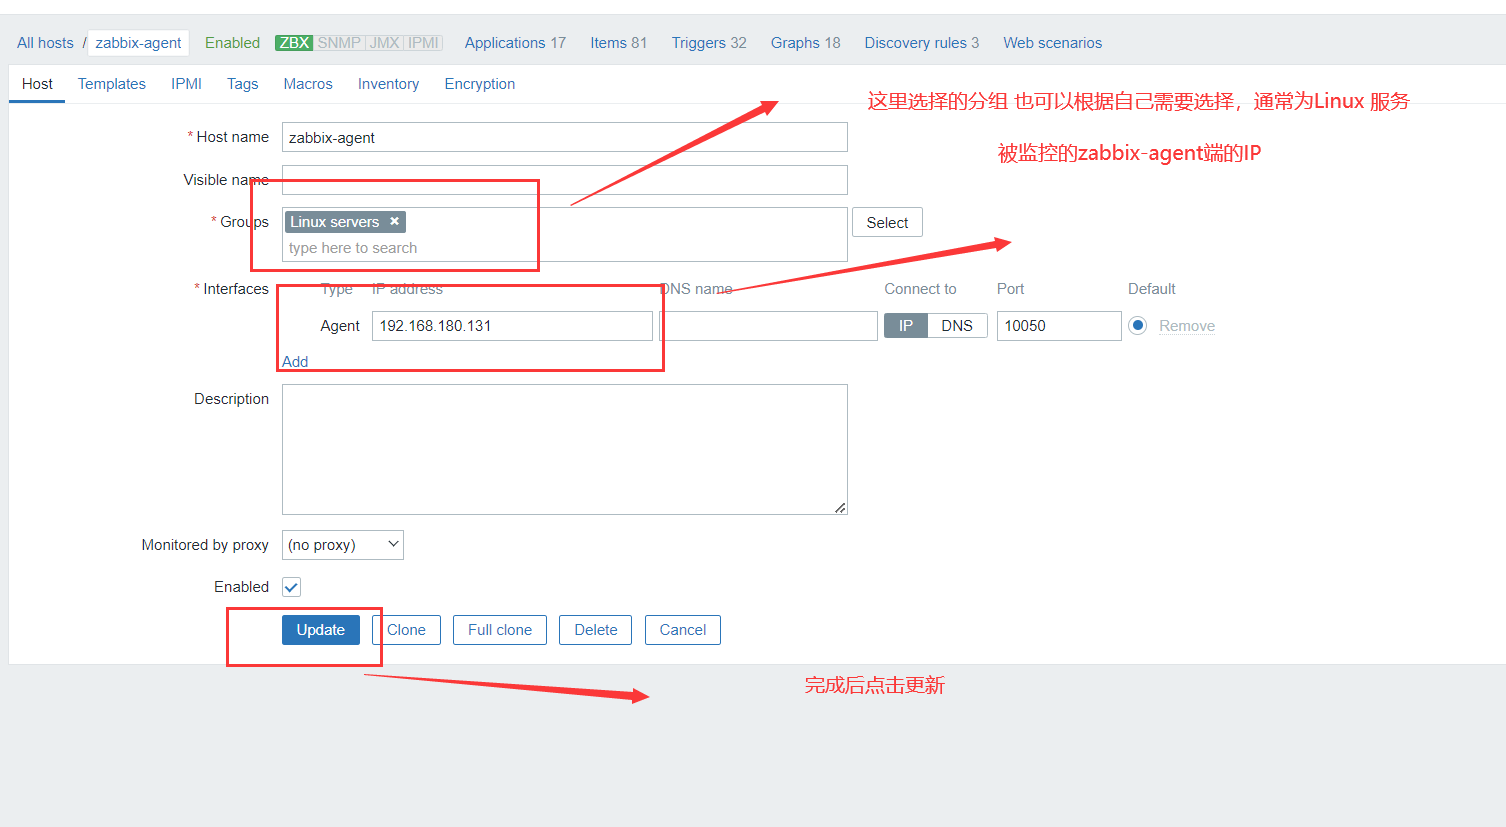The height and width of the screenshot is (827, 1506).
Task: Click the groups search field
Action: [565, 248]
